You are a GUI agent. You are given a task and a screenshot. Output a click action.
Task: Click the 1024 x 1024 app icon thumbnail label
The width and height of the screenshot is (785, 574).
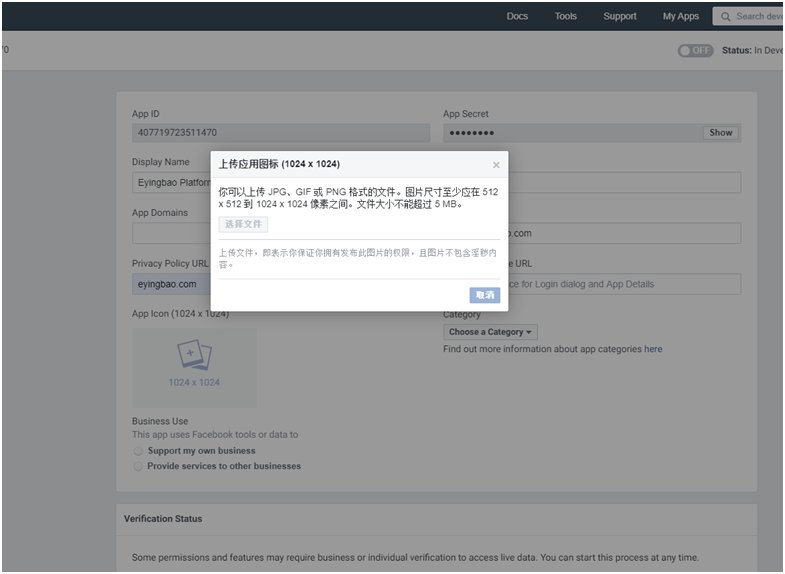pos(194,382)
